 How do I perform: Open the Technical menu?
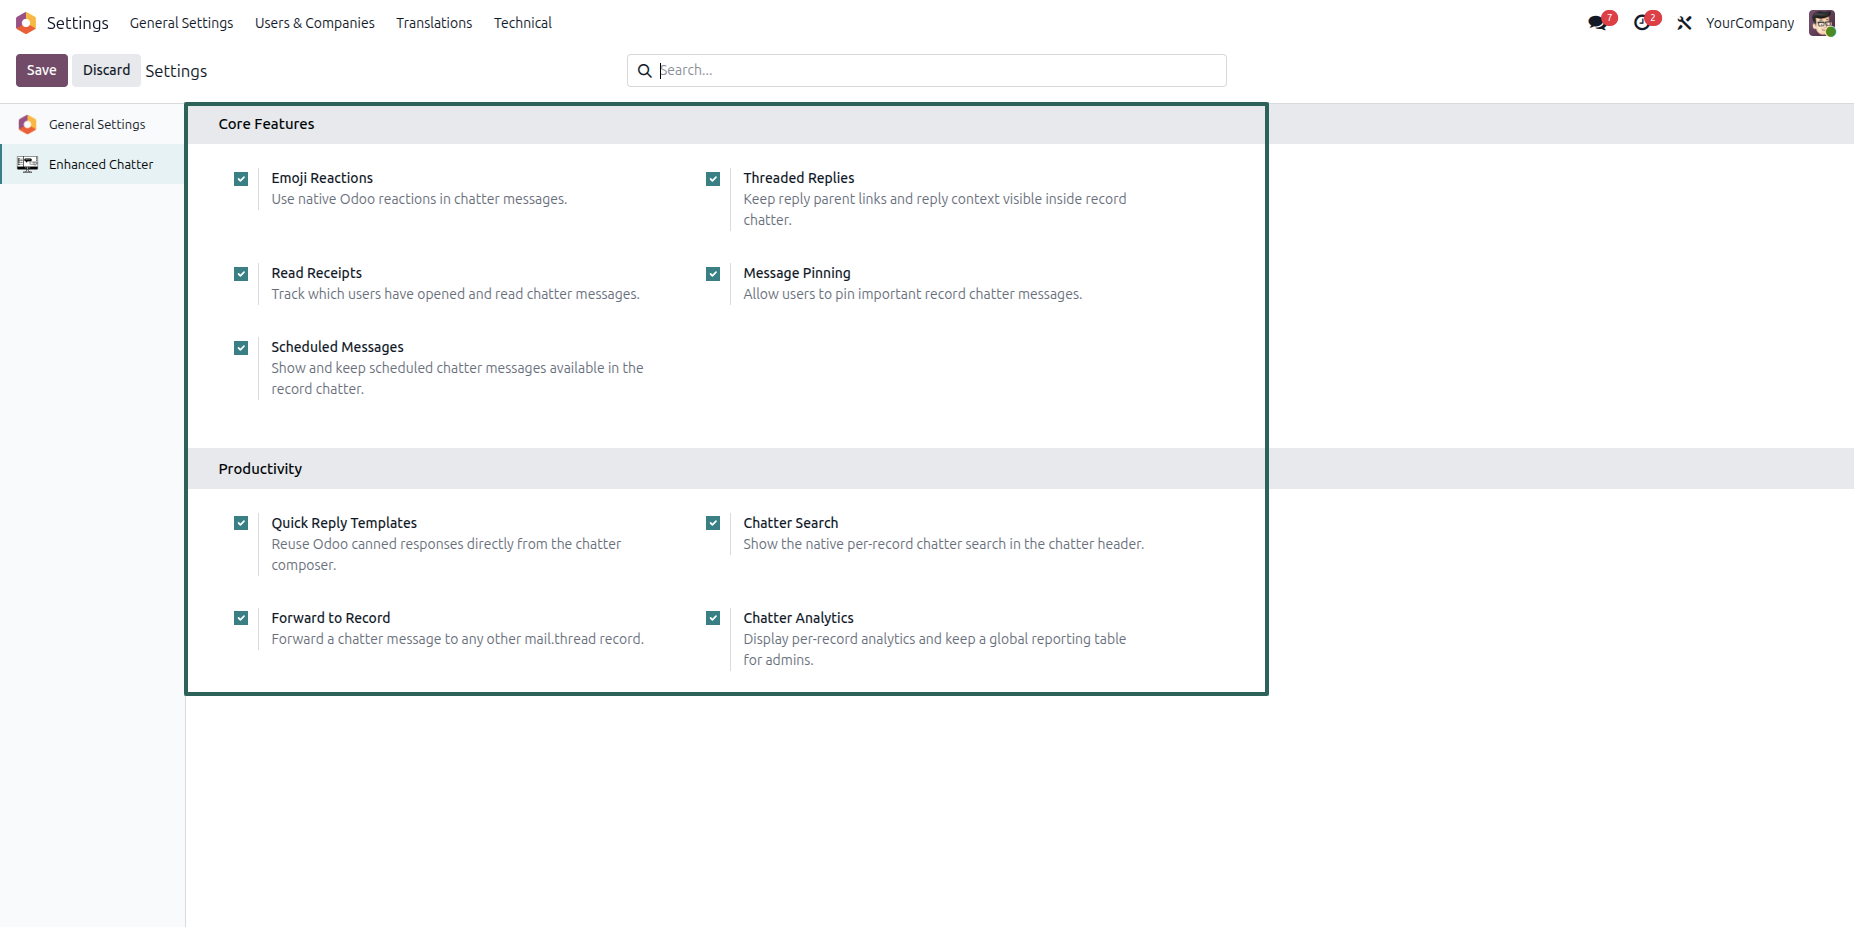tap(523, 23)
